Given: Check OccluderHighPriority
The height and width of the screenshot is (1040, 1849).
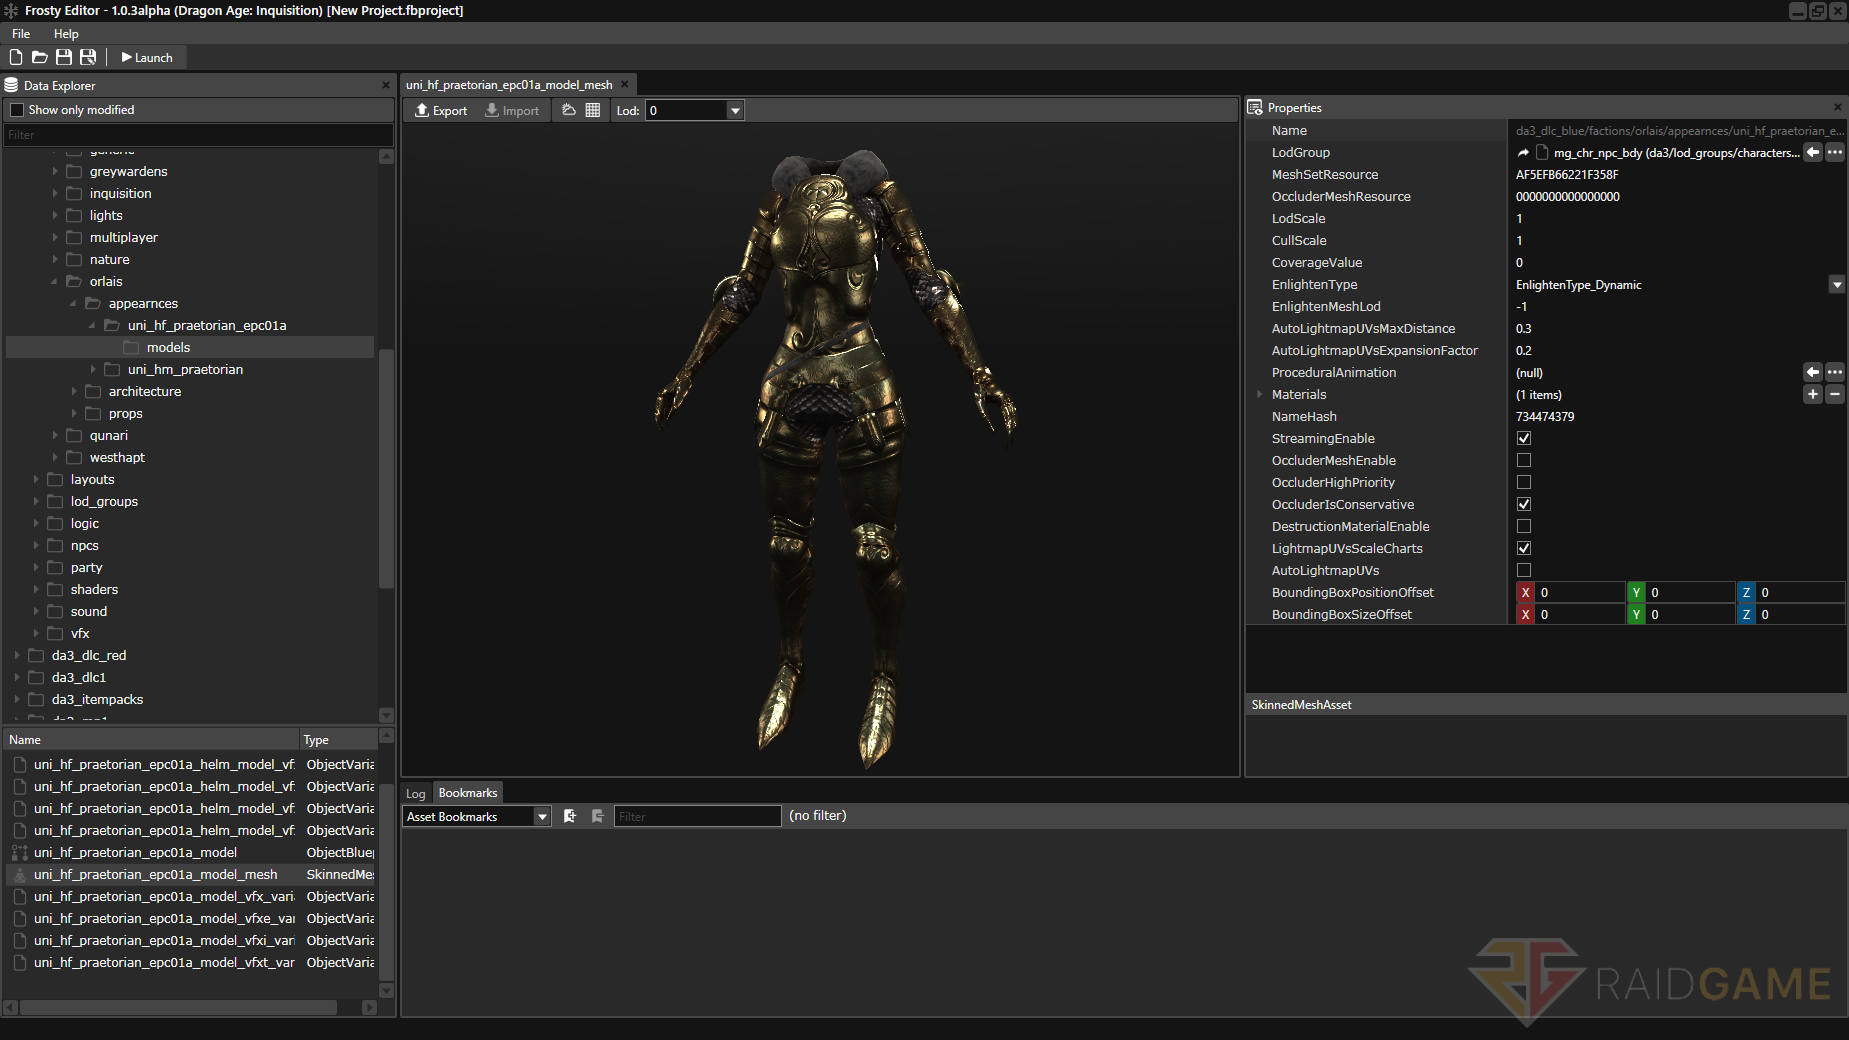Looking at the screenshot, I should [x=1524, y=482].
